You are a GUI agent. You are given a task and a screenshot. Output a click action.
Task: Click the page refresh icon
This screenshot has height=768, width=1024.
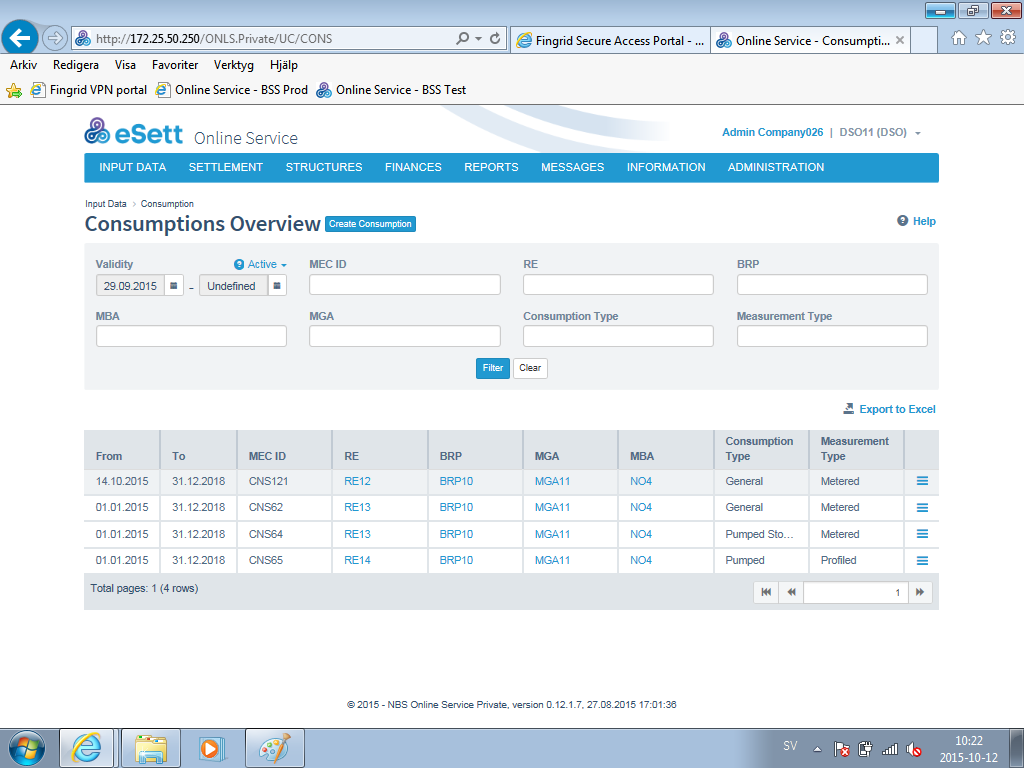[x=495, y=39]
